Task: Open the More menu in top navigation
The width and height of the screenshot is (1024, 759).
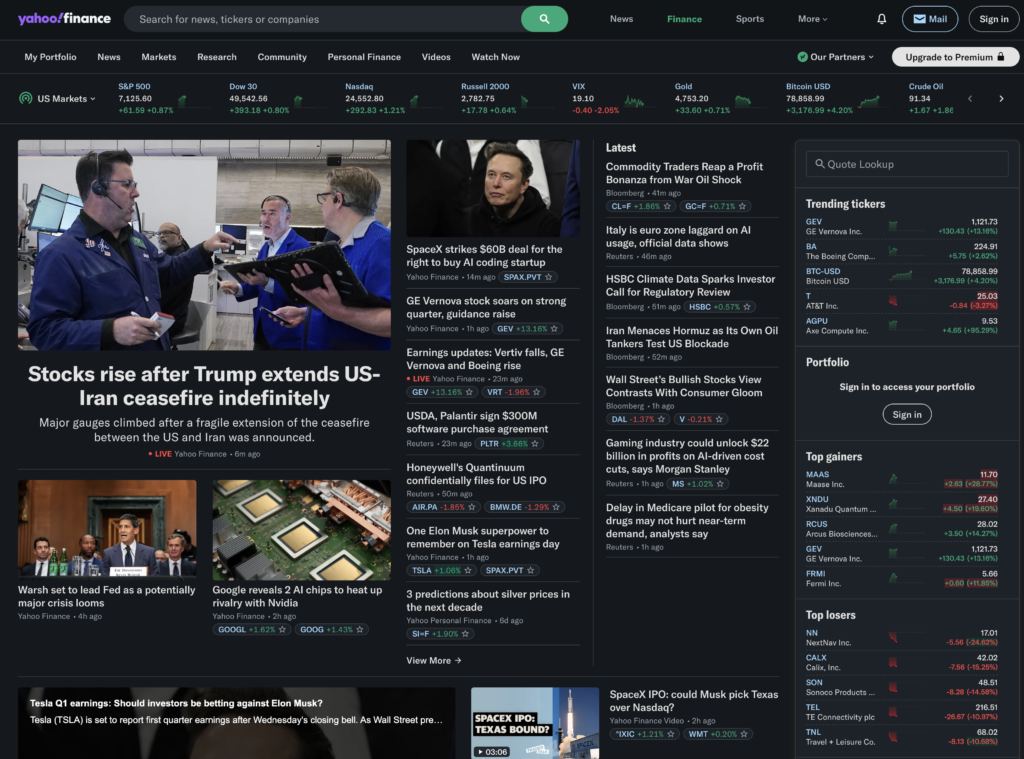Action: (812, 19)
